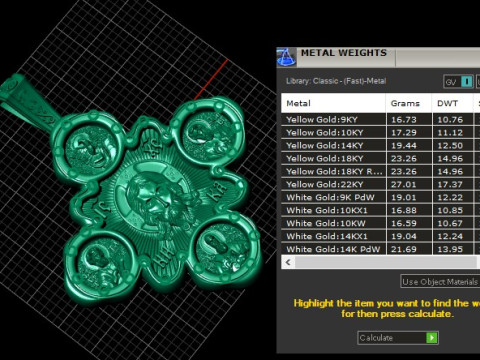
Task: Click 10.67 DWT value
Action: (x=450, y=223)
